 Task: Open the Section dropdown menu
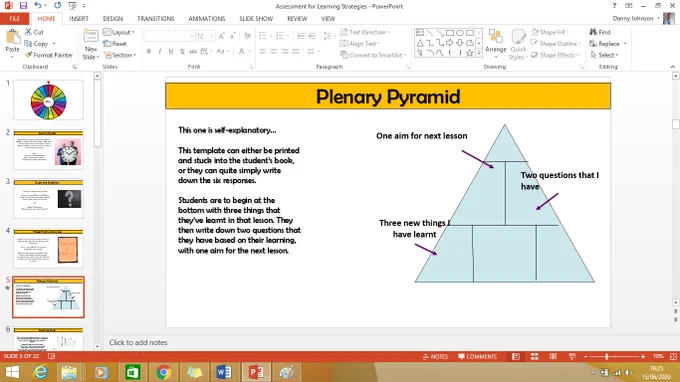tap(120, 55)
